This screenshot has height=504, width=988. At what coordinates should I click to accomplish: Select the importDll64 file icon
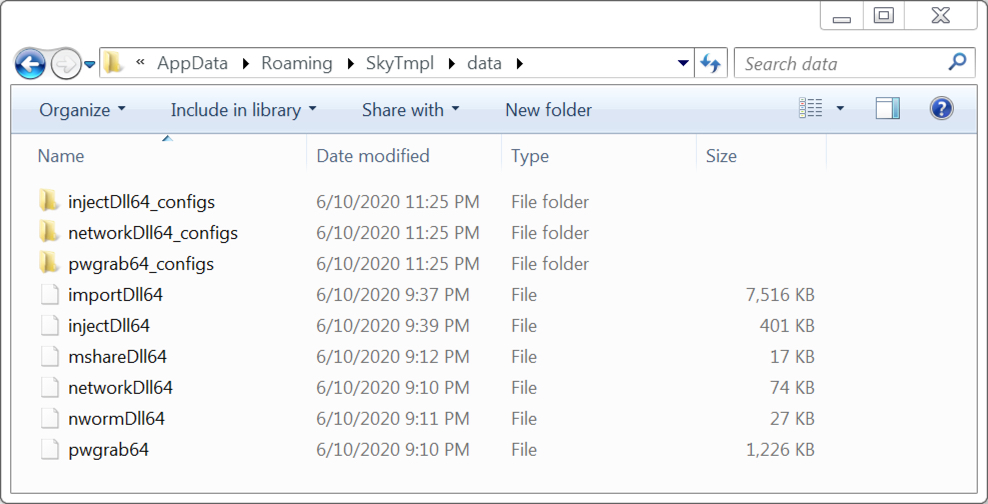[x=49, y=294]
